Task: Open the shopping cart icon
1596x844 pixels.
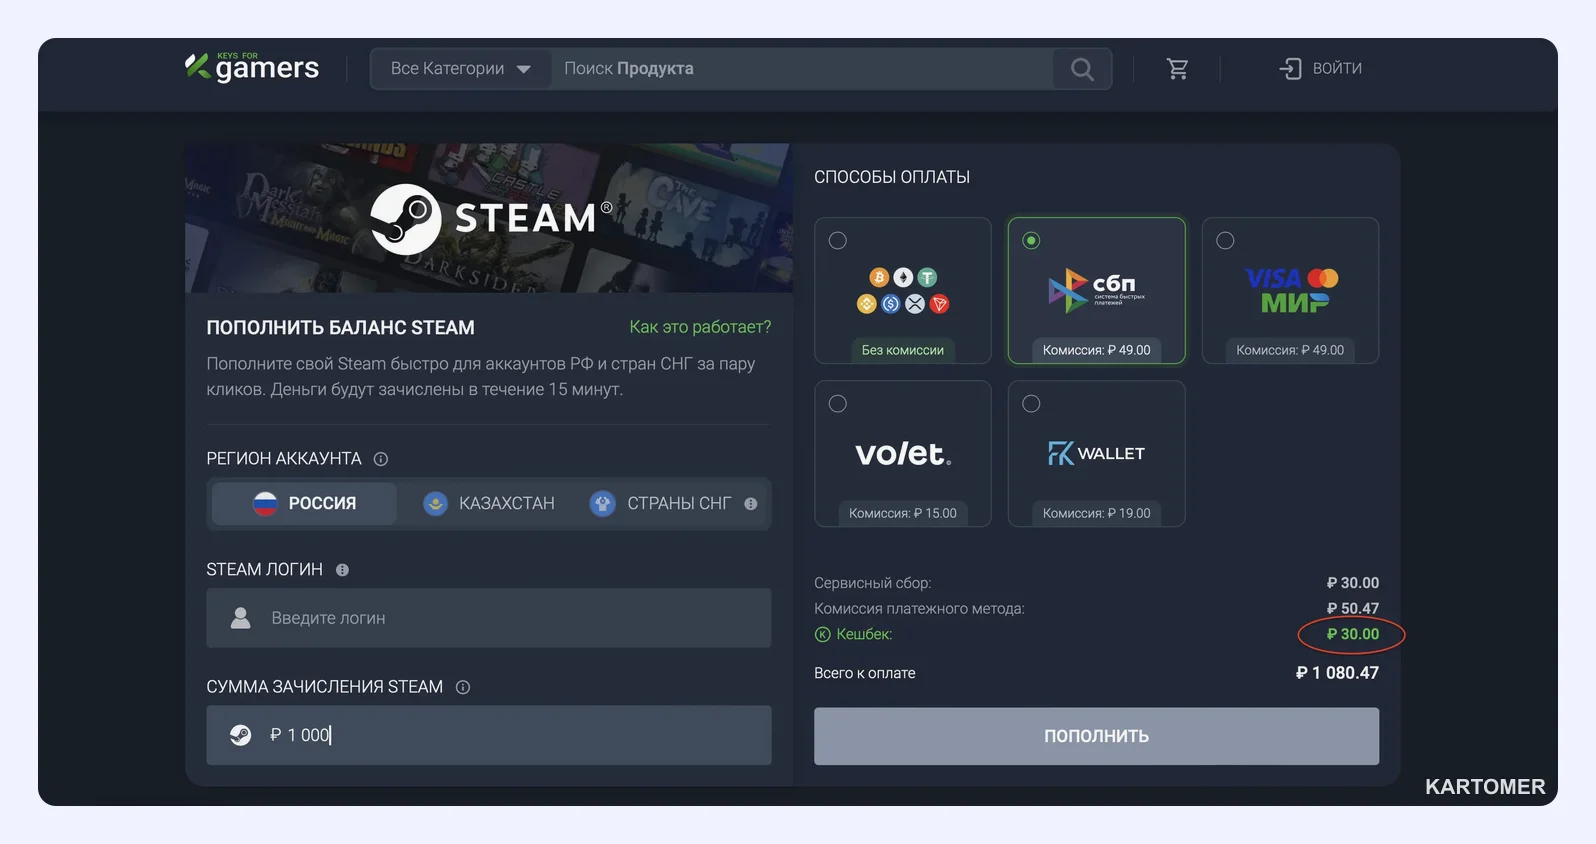Action: tap(1178, 69)
